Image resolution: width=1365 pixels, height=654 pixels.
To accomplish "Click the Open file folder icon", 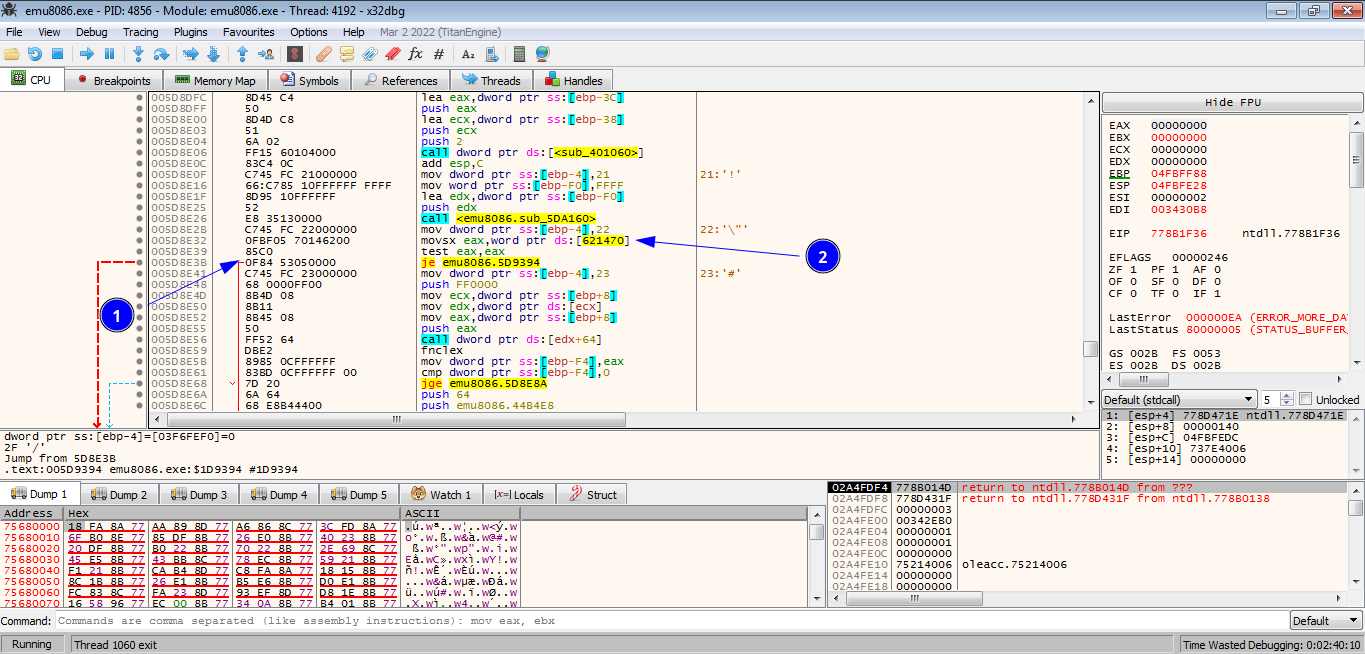I will coord(13,54).
